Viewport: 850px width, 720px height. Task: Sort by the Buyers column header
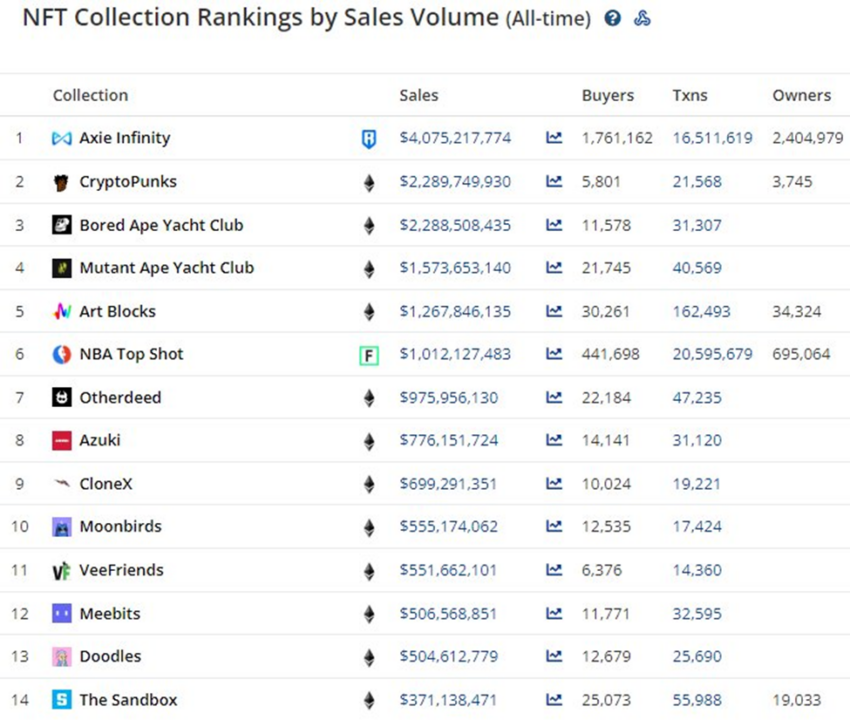pos(608,95)
